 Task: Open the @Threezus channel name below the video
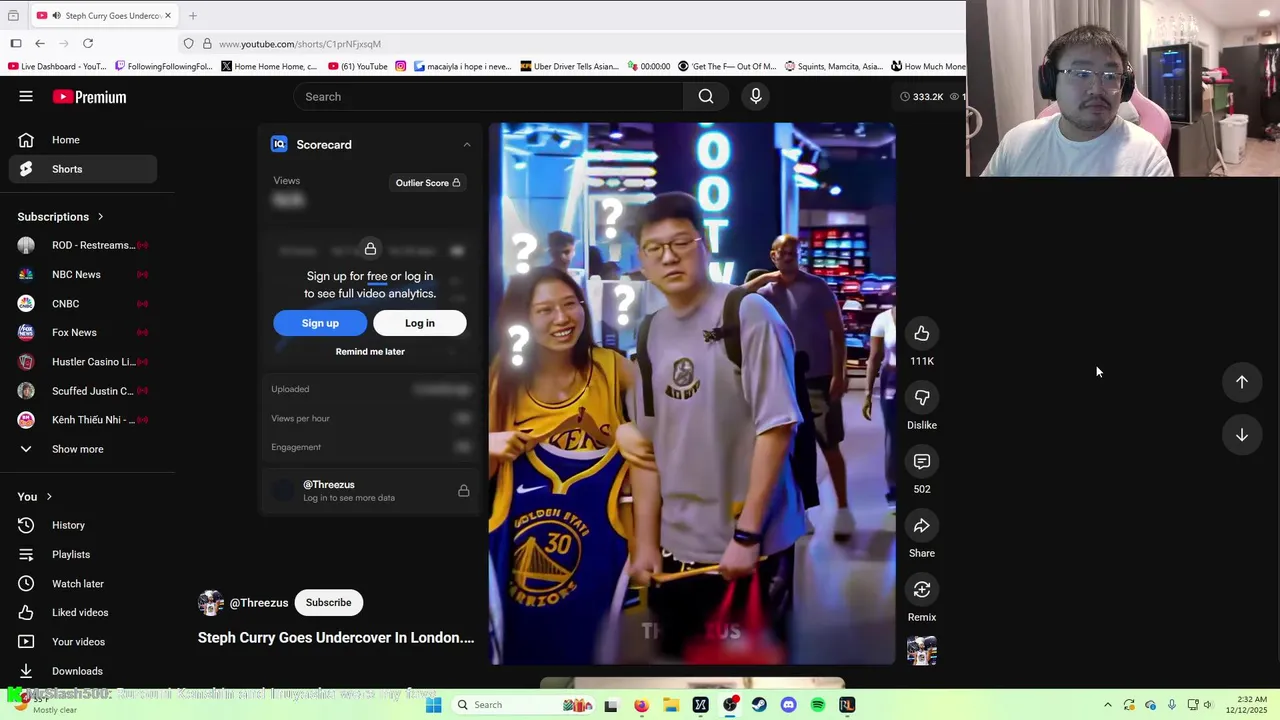tap(259, 603)
